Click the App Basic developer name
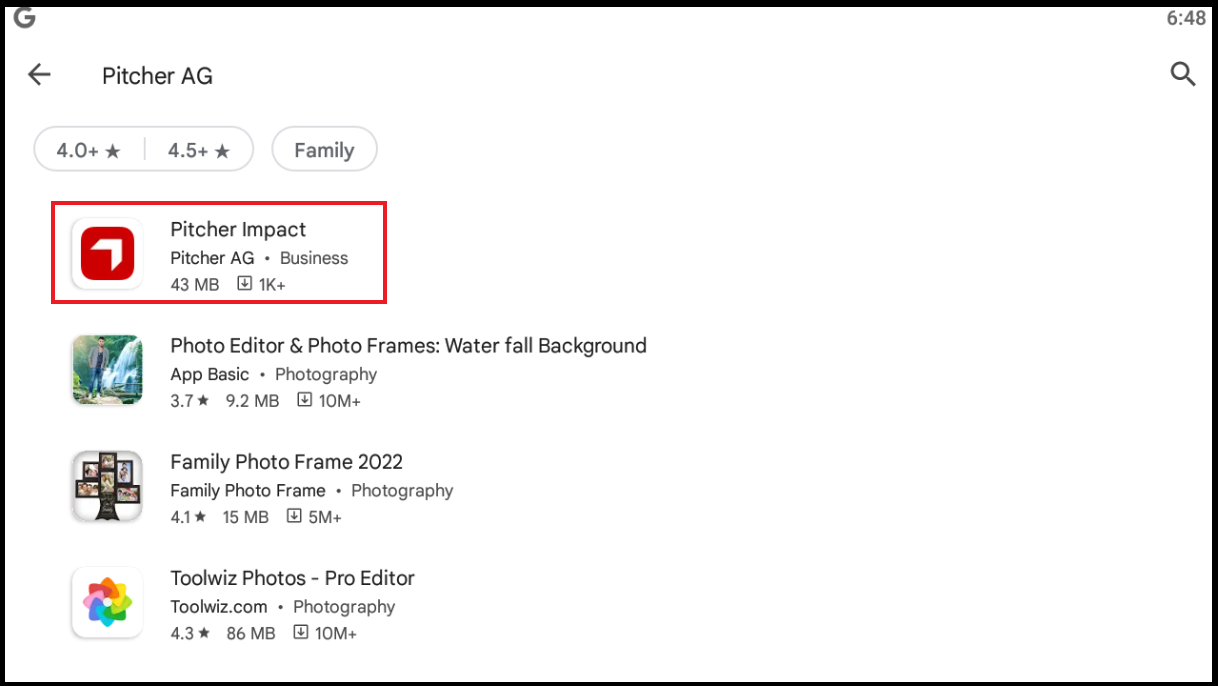Viewport: 1218px width, 686px height. pyautogui.click(x=208, y=374)
